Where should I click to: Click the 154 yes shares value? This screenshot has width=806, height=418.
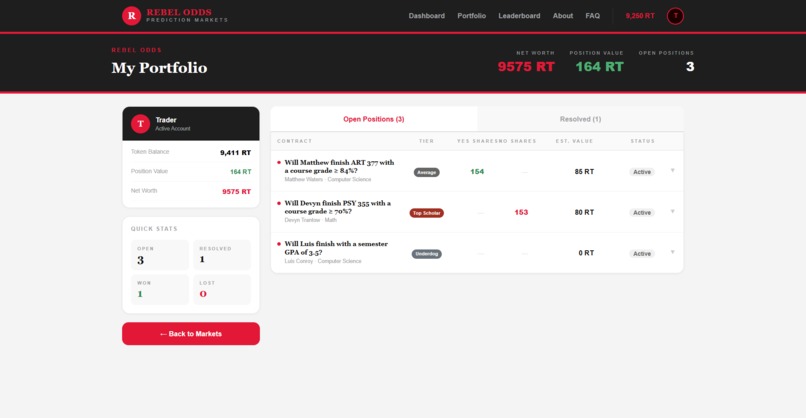click(x=477, y=172)
